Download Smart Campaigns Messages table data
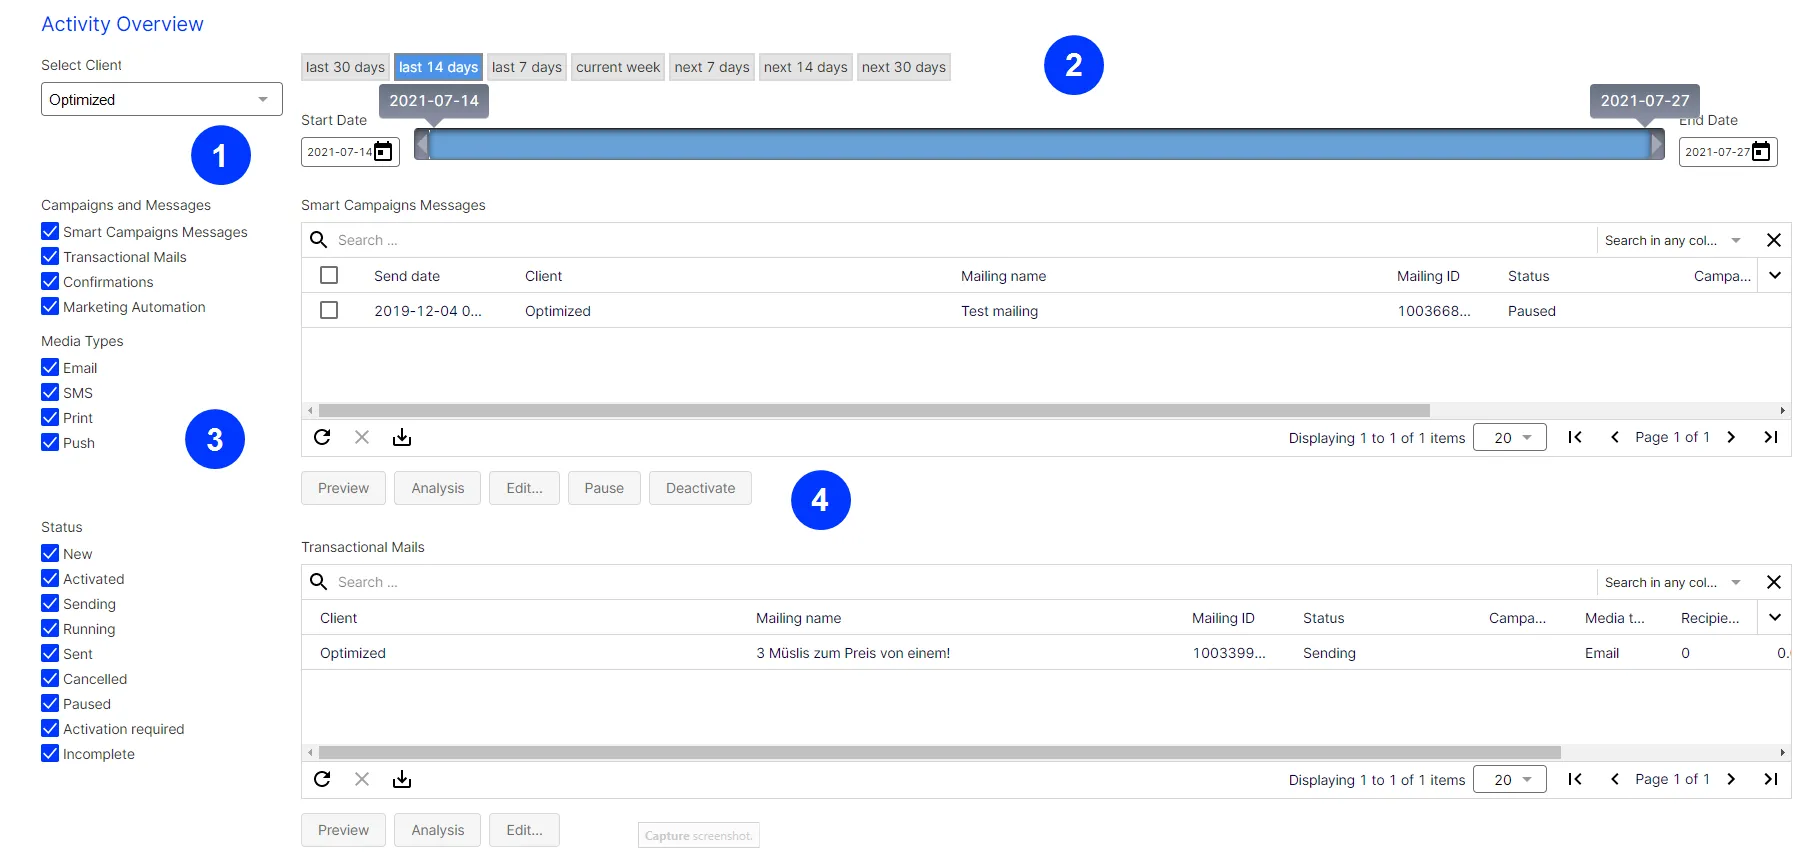This screenshot has width=1811, height=853. click(x=402, y=437)
